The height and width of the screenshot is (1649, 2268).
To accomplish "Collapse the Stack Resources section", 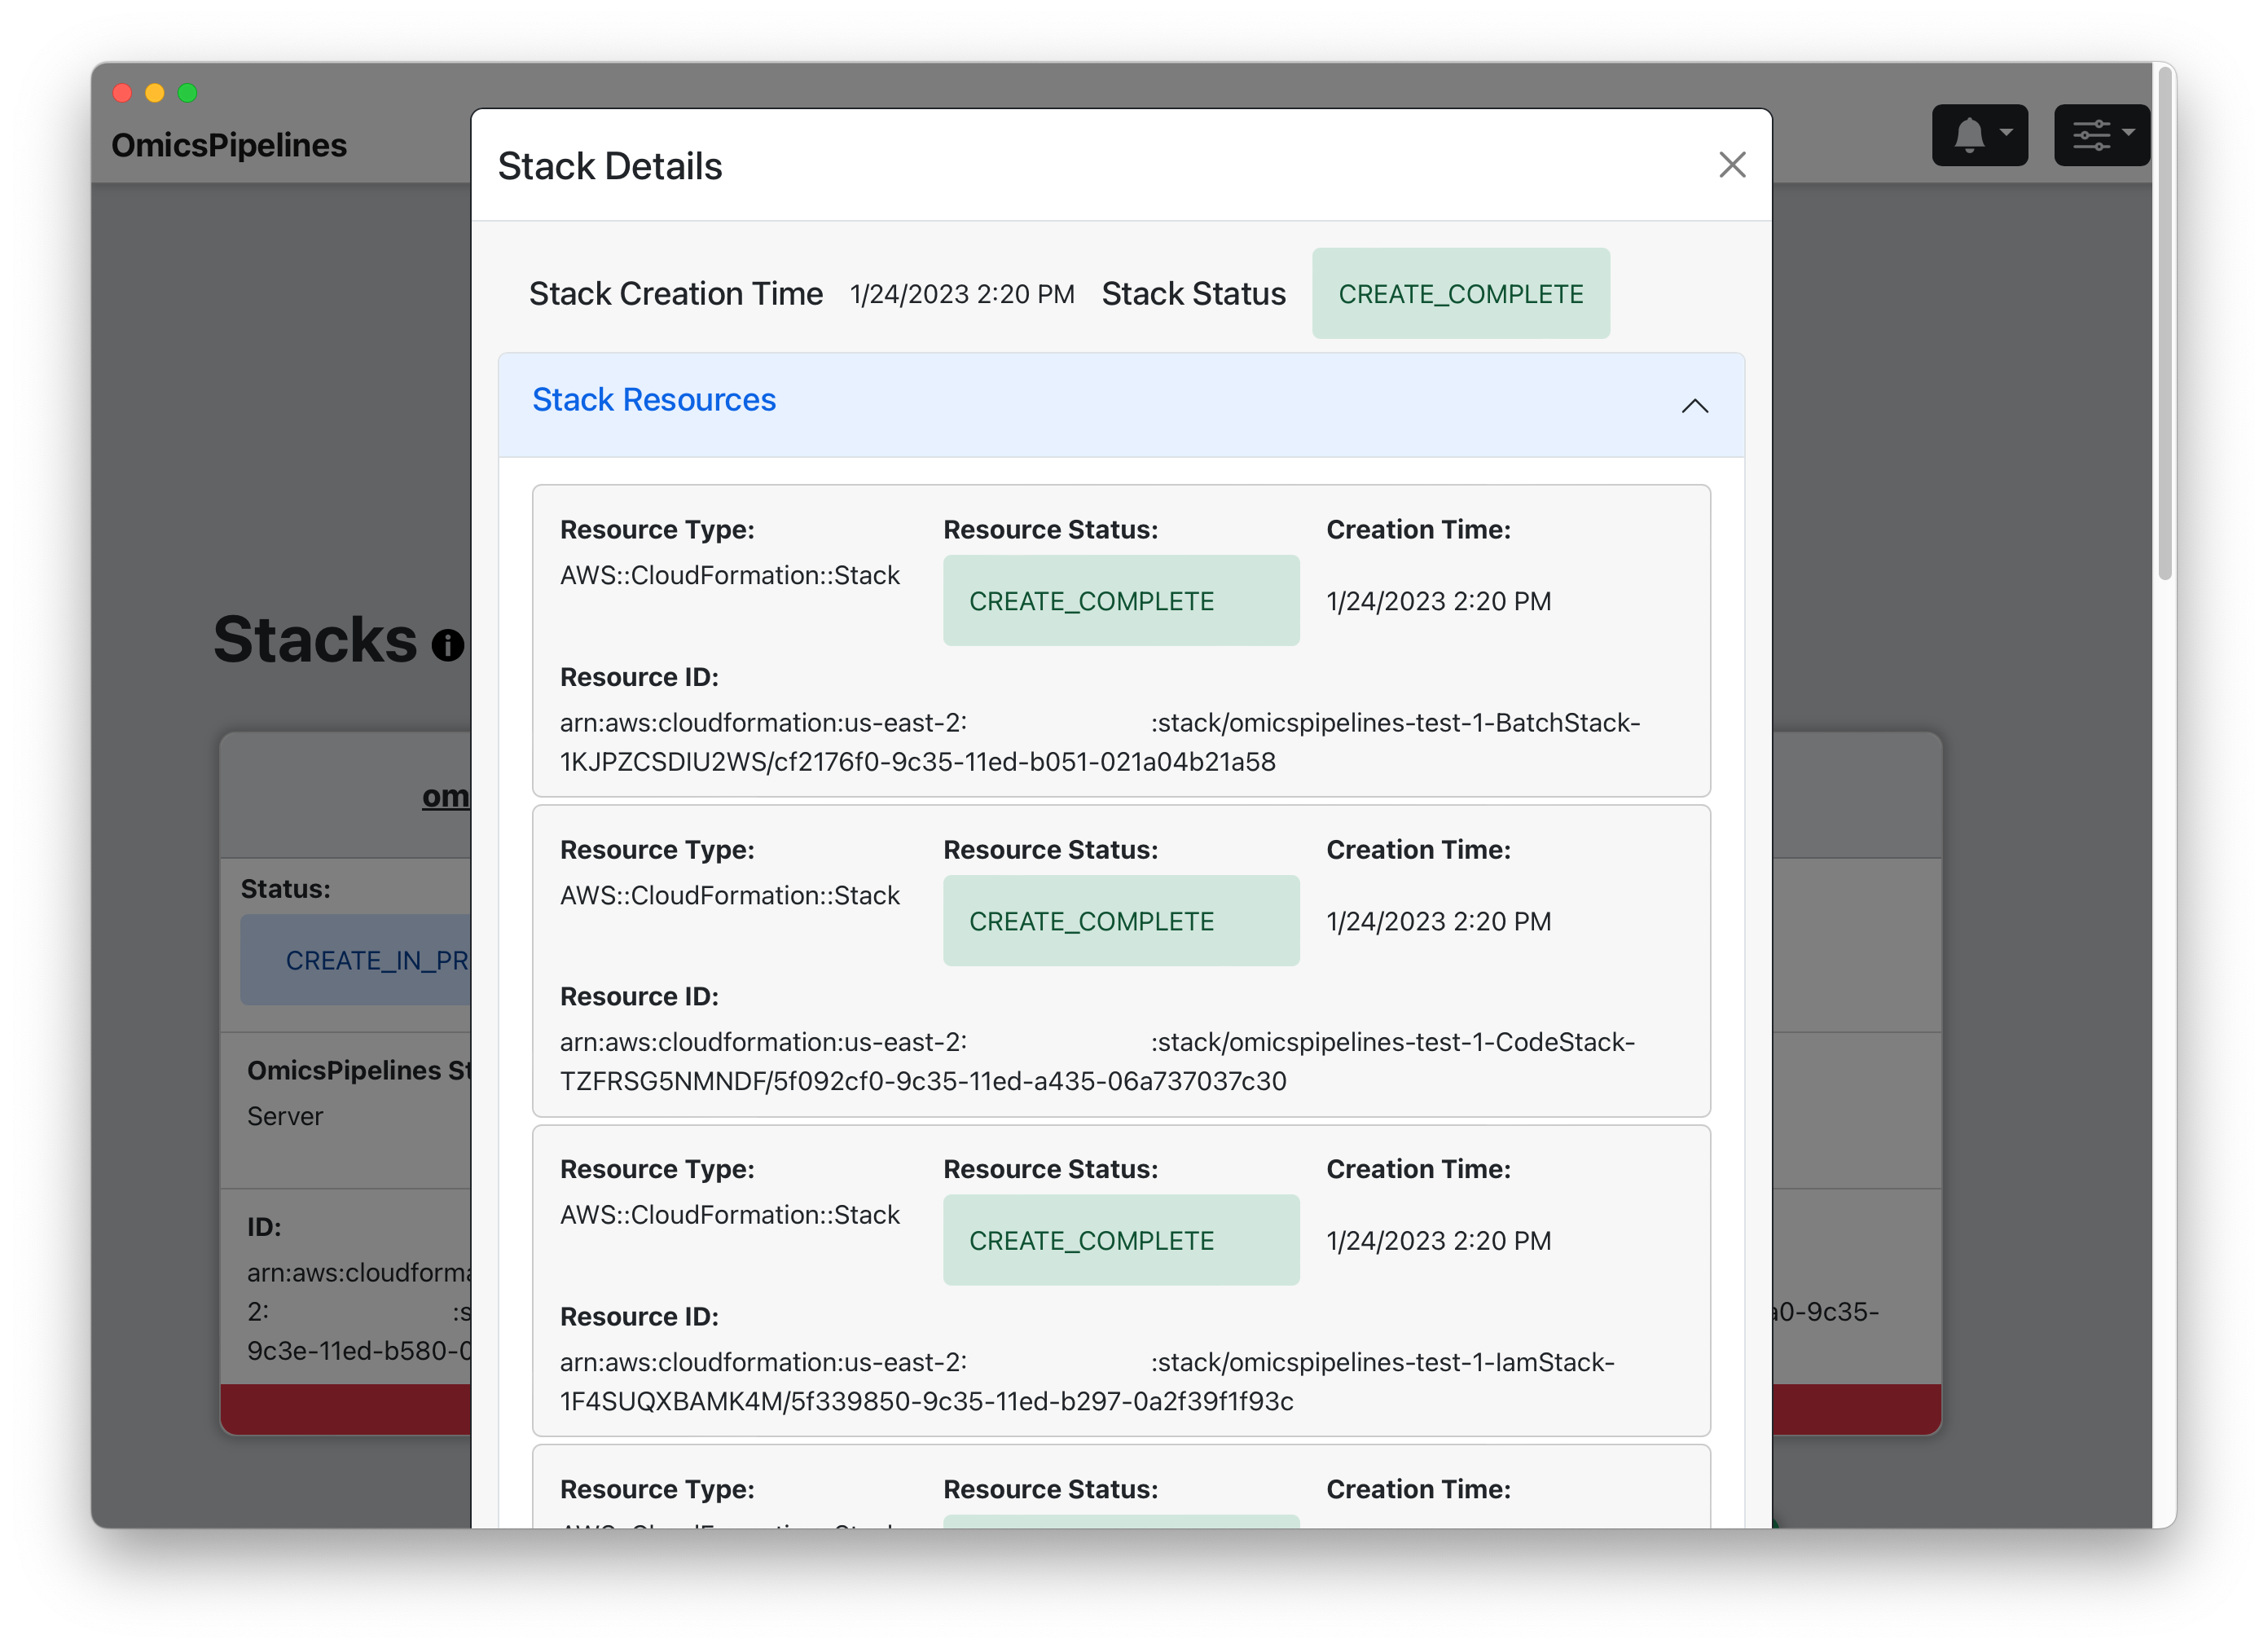I will (1694, 405).
